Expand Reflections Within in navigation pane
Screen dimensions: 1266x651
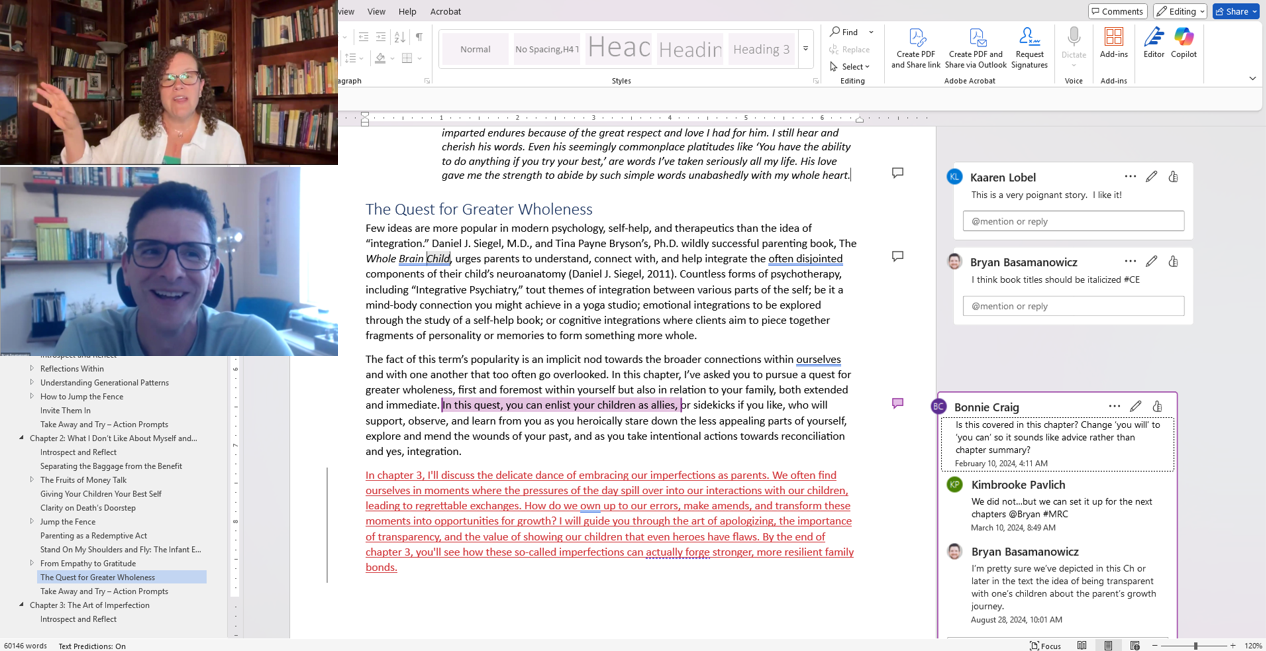[x=32, y=368]
